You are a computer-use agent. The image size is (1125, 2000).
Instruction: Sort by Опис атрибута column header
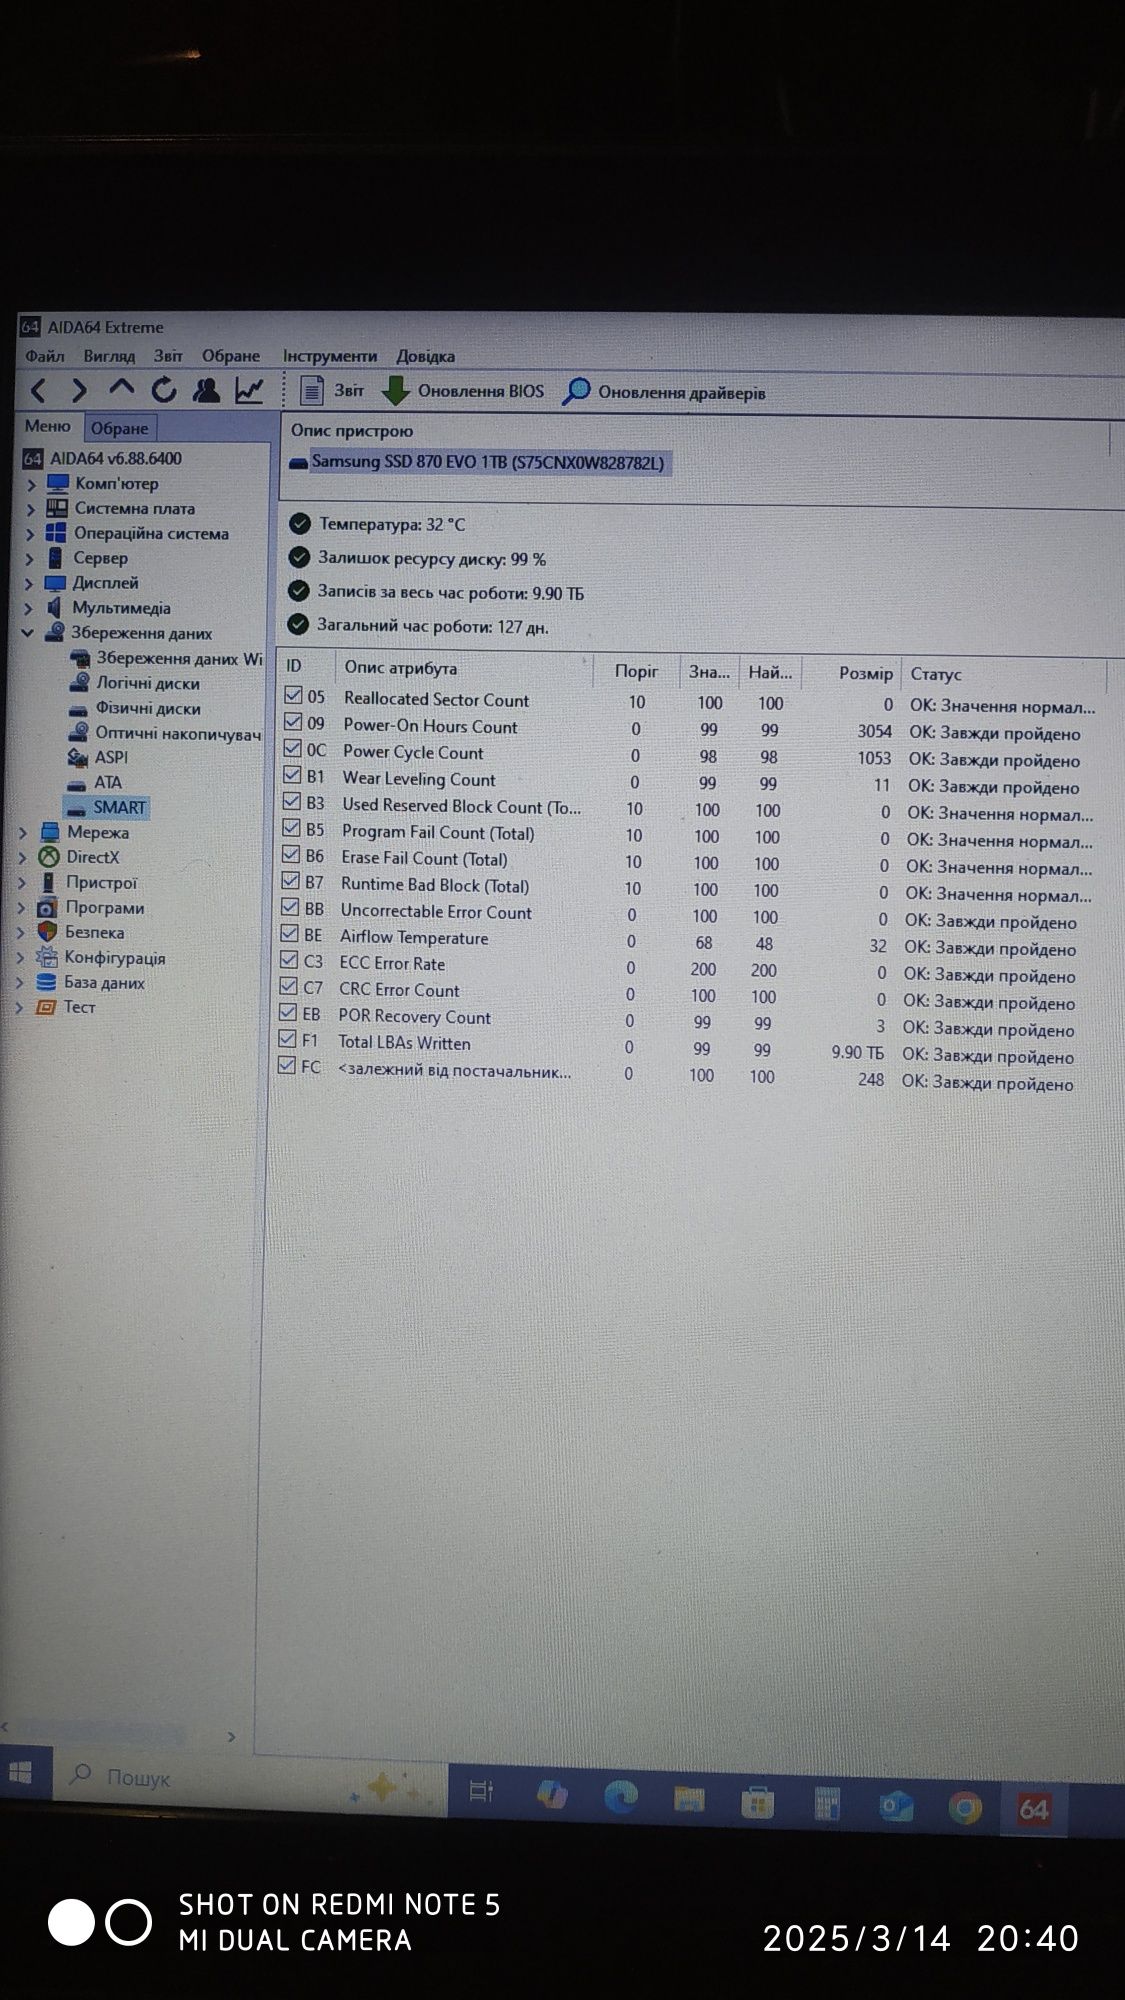(x=464, y=668)
